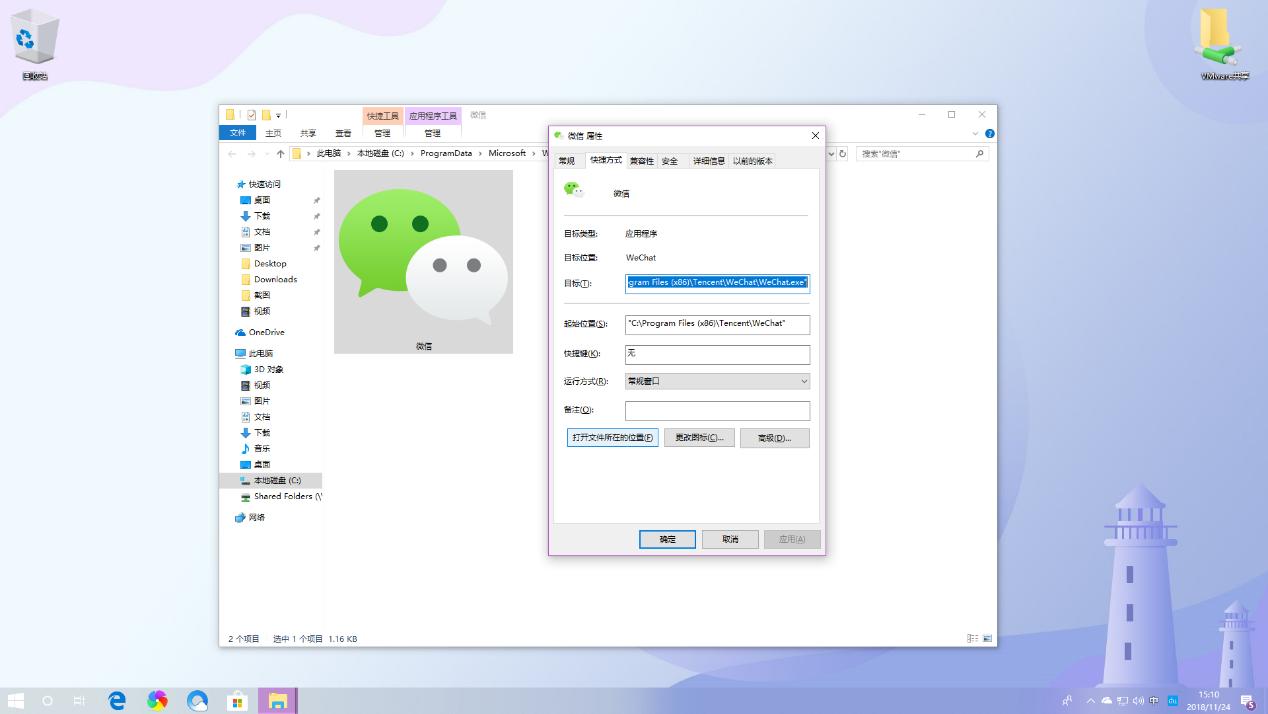Click the 高级 button
Screen dimensions: 1268x714
click(774, 438)
